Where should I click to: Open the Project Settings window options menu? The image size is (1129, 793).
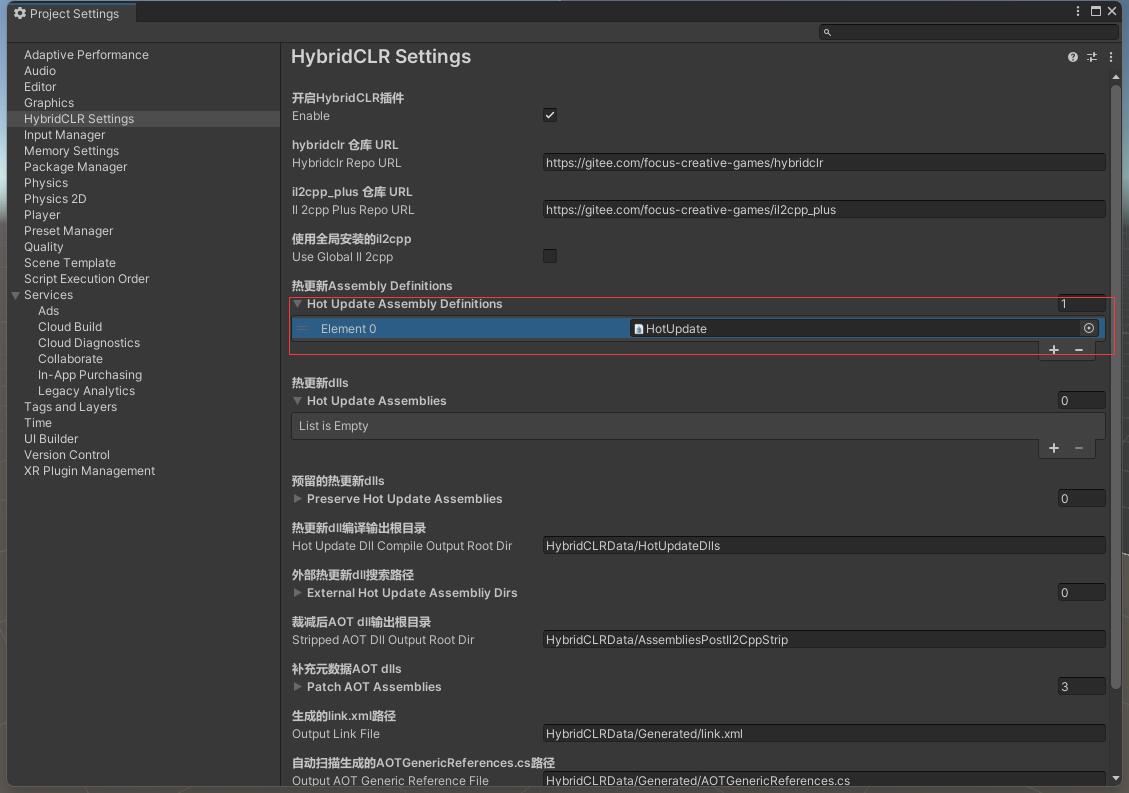(x=1078, y=11)
